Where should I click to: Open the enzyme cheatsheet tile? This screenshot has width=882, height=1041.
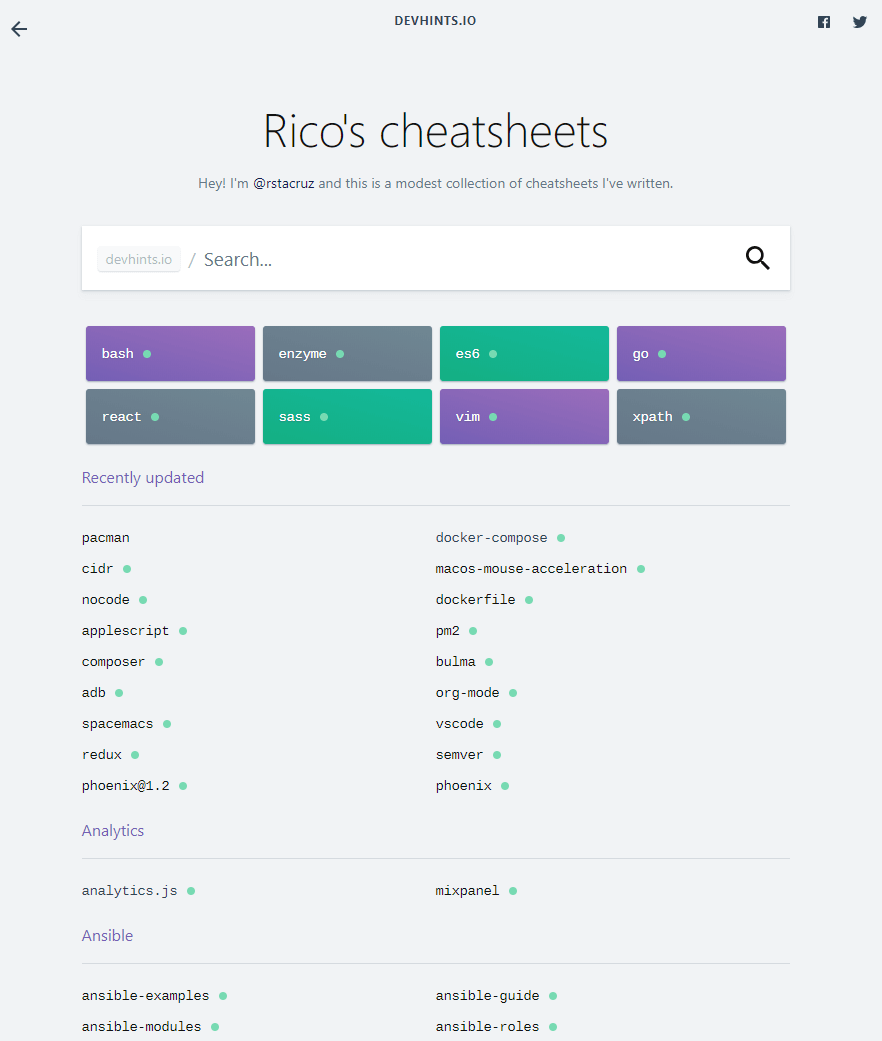[347, 353]
